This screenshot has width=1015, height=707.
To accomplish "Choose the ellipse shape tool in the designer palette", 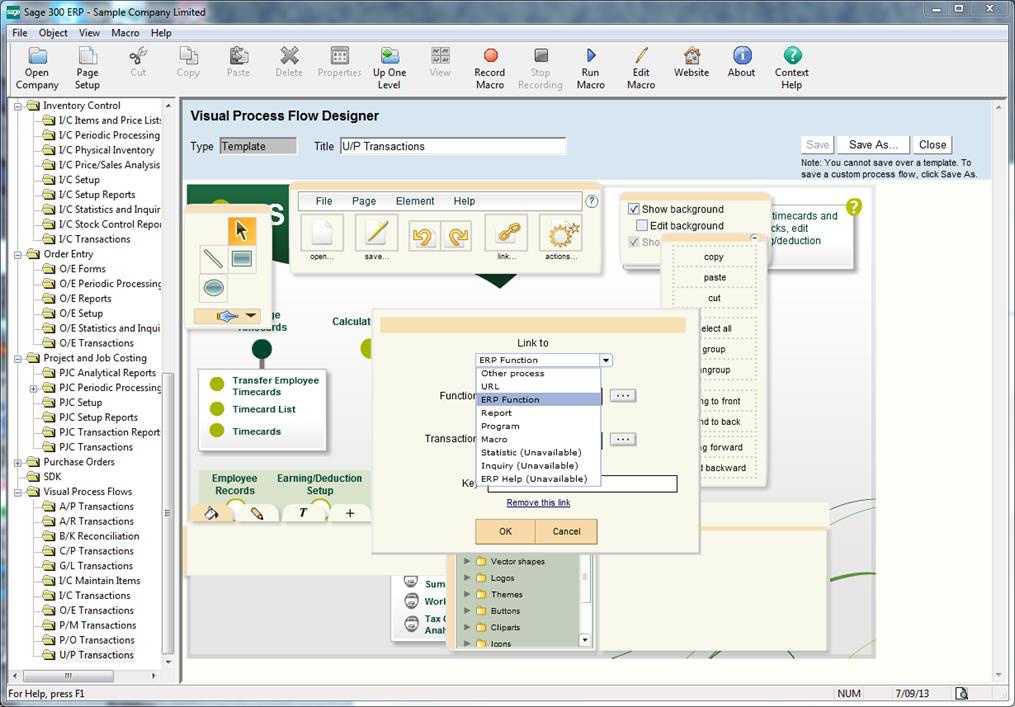I will (214, 287).
